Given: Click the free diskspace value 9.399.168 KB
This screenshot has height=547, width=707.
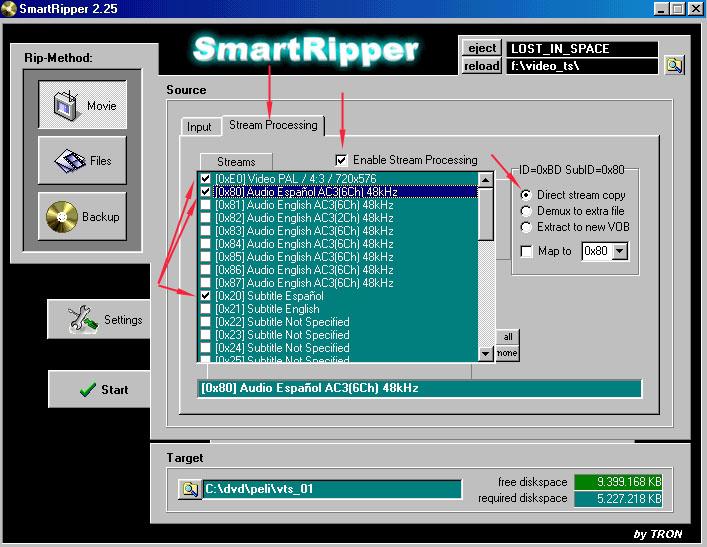Looking at the screenshot, I should tap(618, 482).
